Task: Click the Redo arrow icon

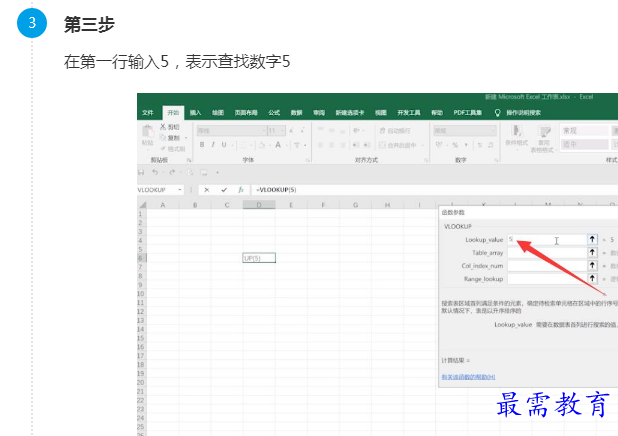Action: click(172, 172)
